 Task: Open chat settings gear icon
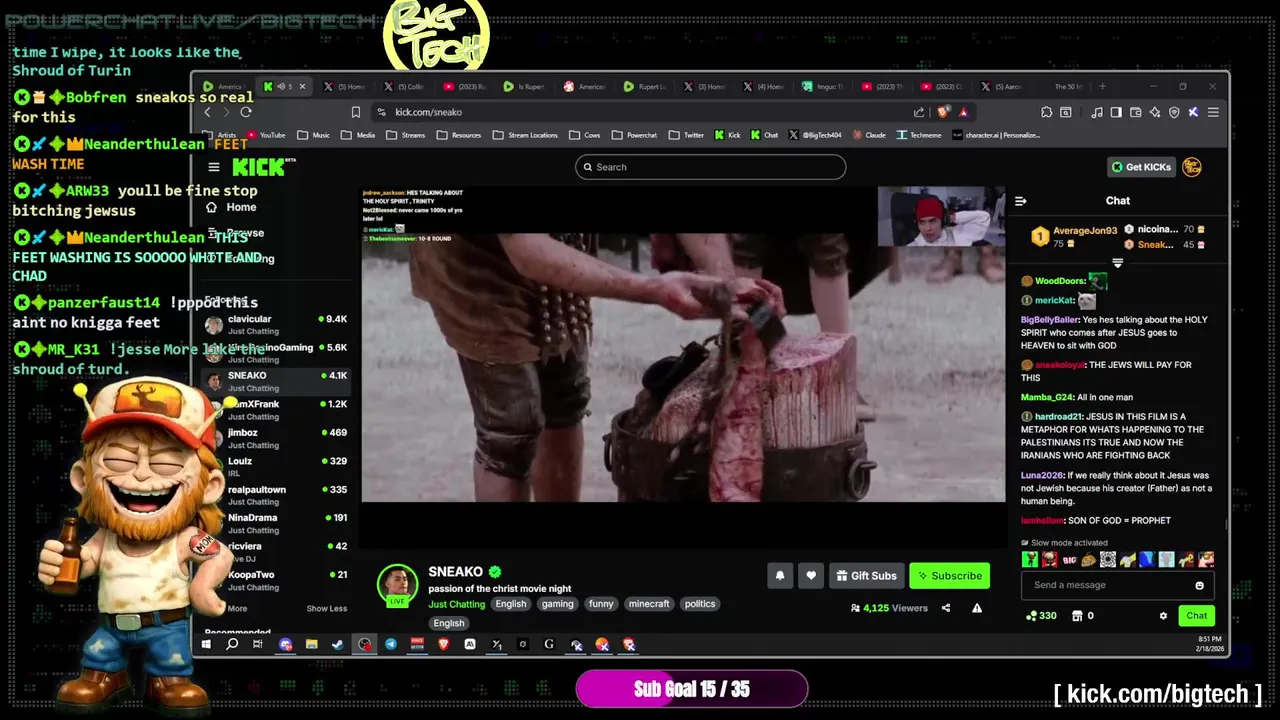[x=1163, y=616]
